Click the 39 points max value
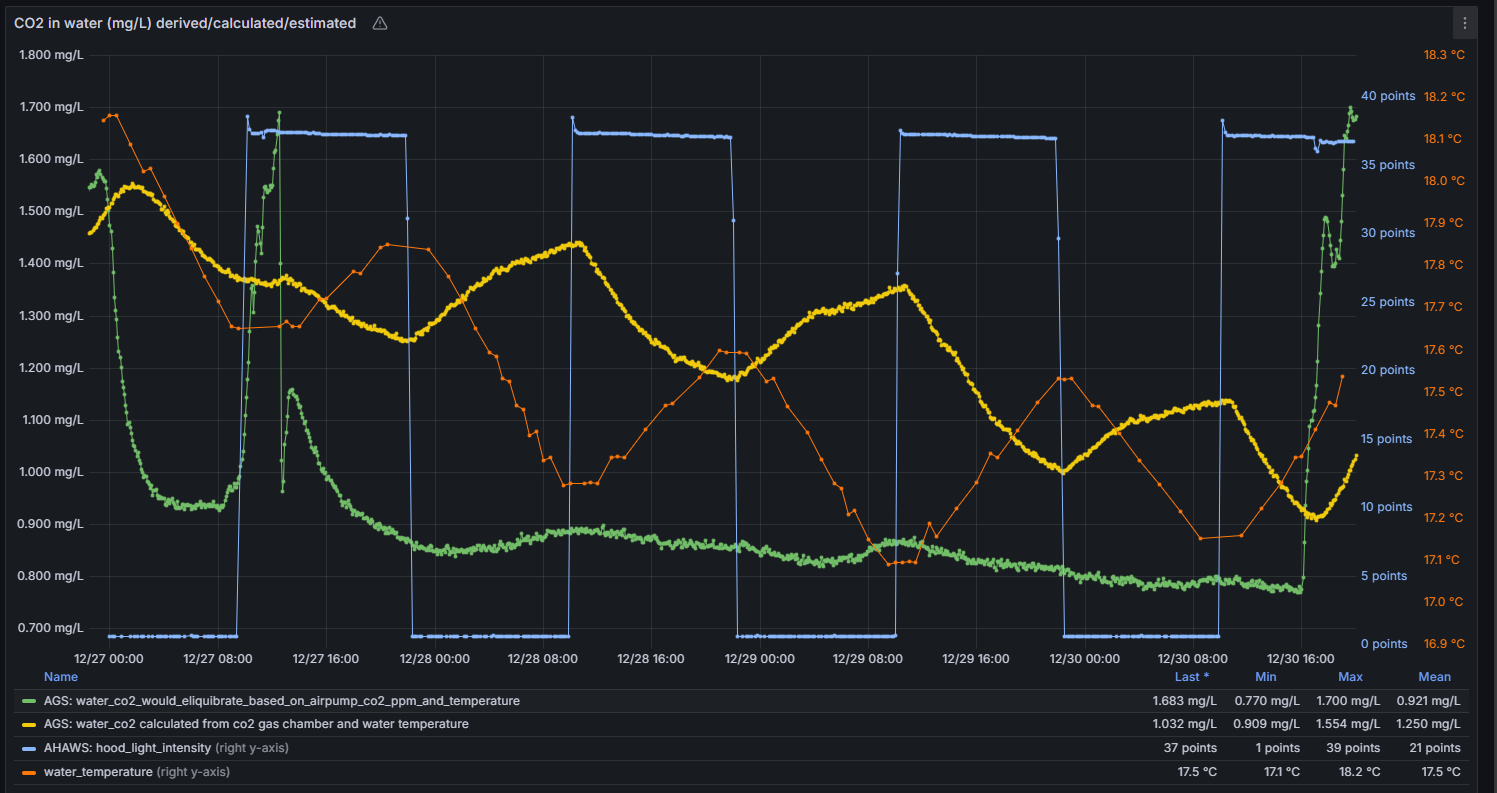Screen dimensions: 1497x793 tap(1353, 748)
